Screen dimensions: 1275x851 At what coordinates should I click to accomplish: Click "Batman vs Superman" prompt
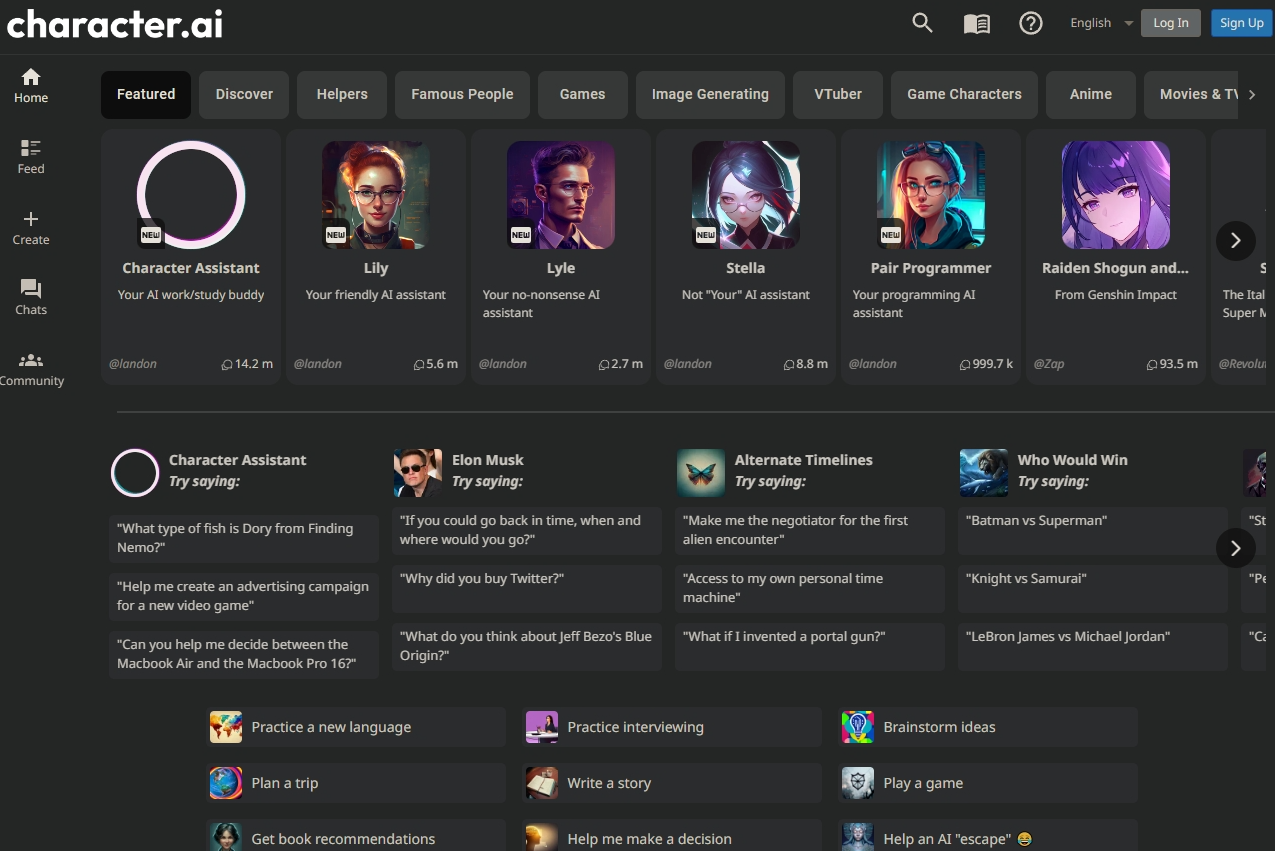(1093, 530)
